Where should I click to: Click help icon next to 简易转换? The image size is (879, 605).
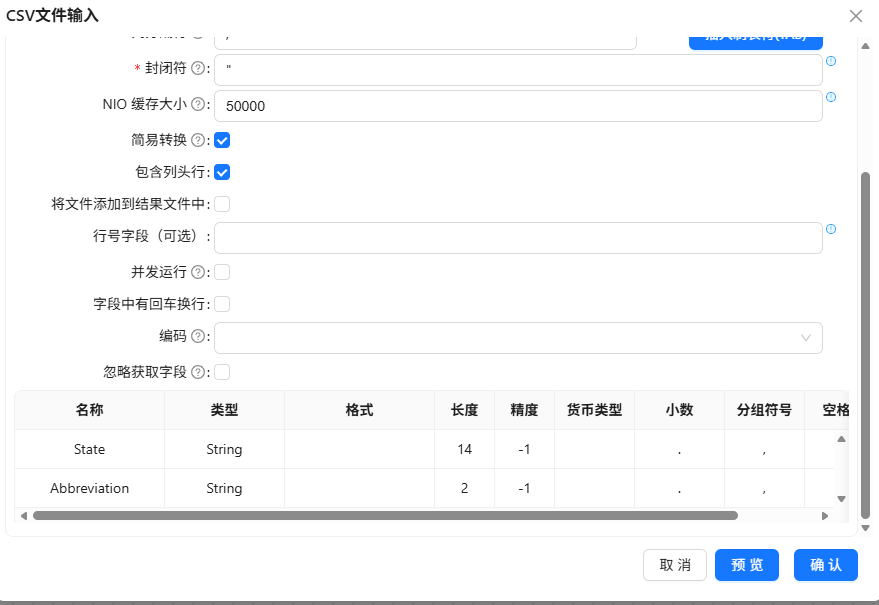(198, 140)
